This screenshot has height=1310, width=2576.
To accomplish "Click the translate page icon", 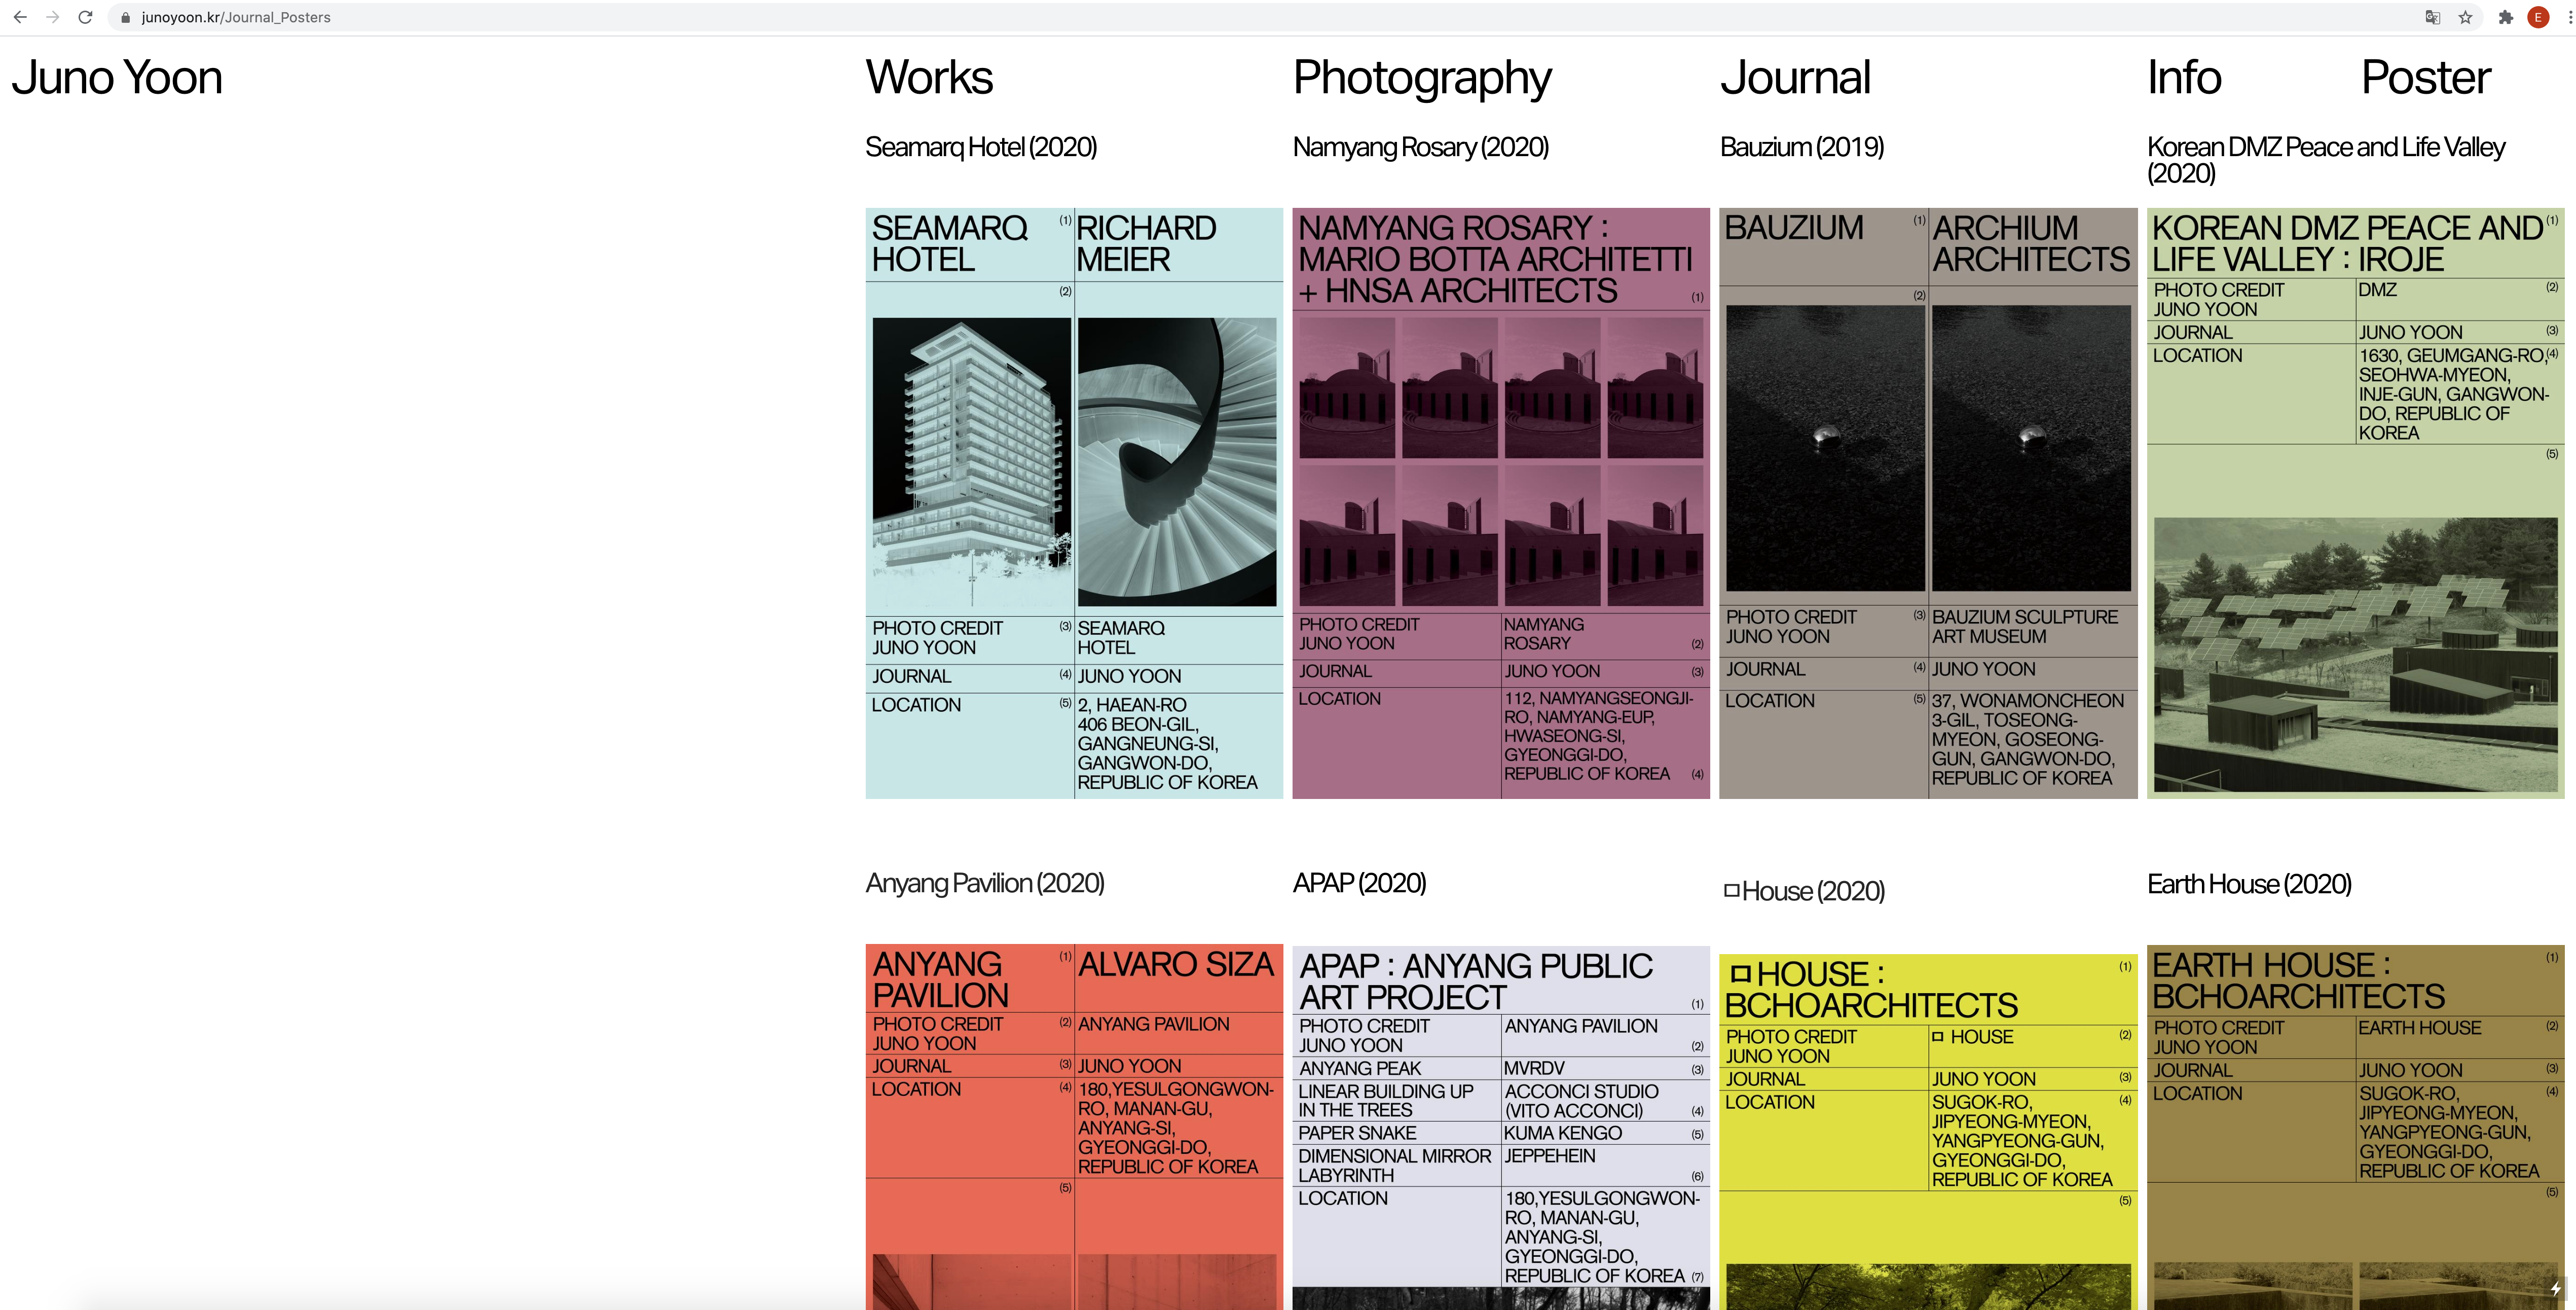I will tap(2433, 17).
